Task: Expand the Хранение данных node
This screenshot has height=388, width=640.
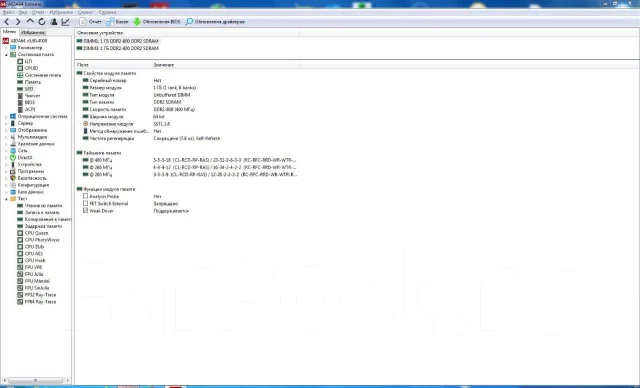Action: click(6, 144)
